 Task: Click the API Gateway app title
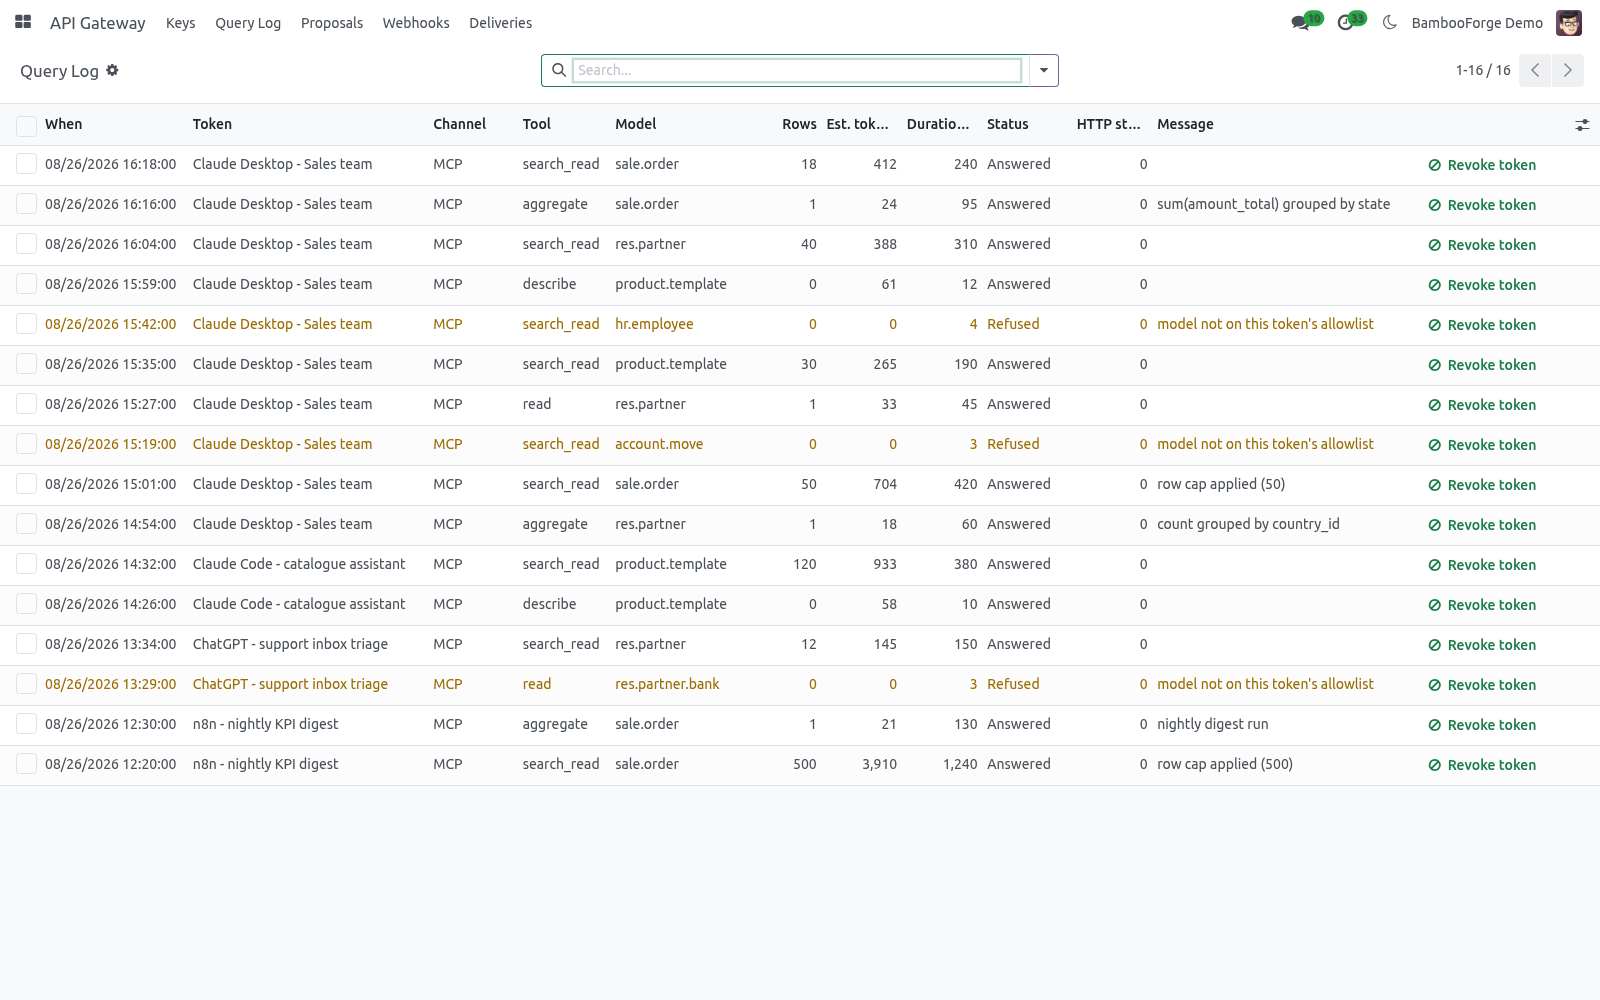click(98, 23)
